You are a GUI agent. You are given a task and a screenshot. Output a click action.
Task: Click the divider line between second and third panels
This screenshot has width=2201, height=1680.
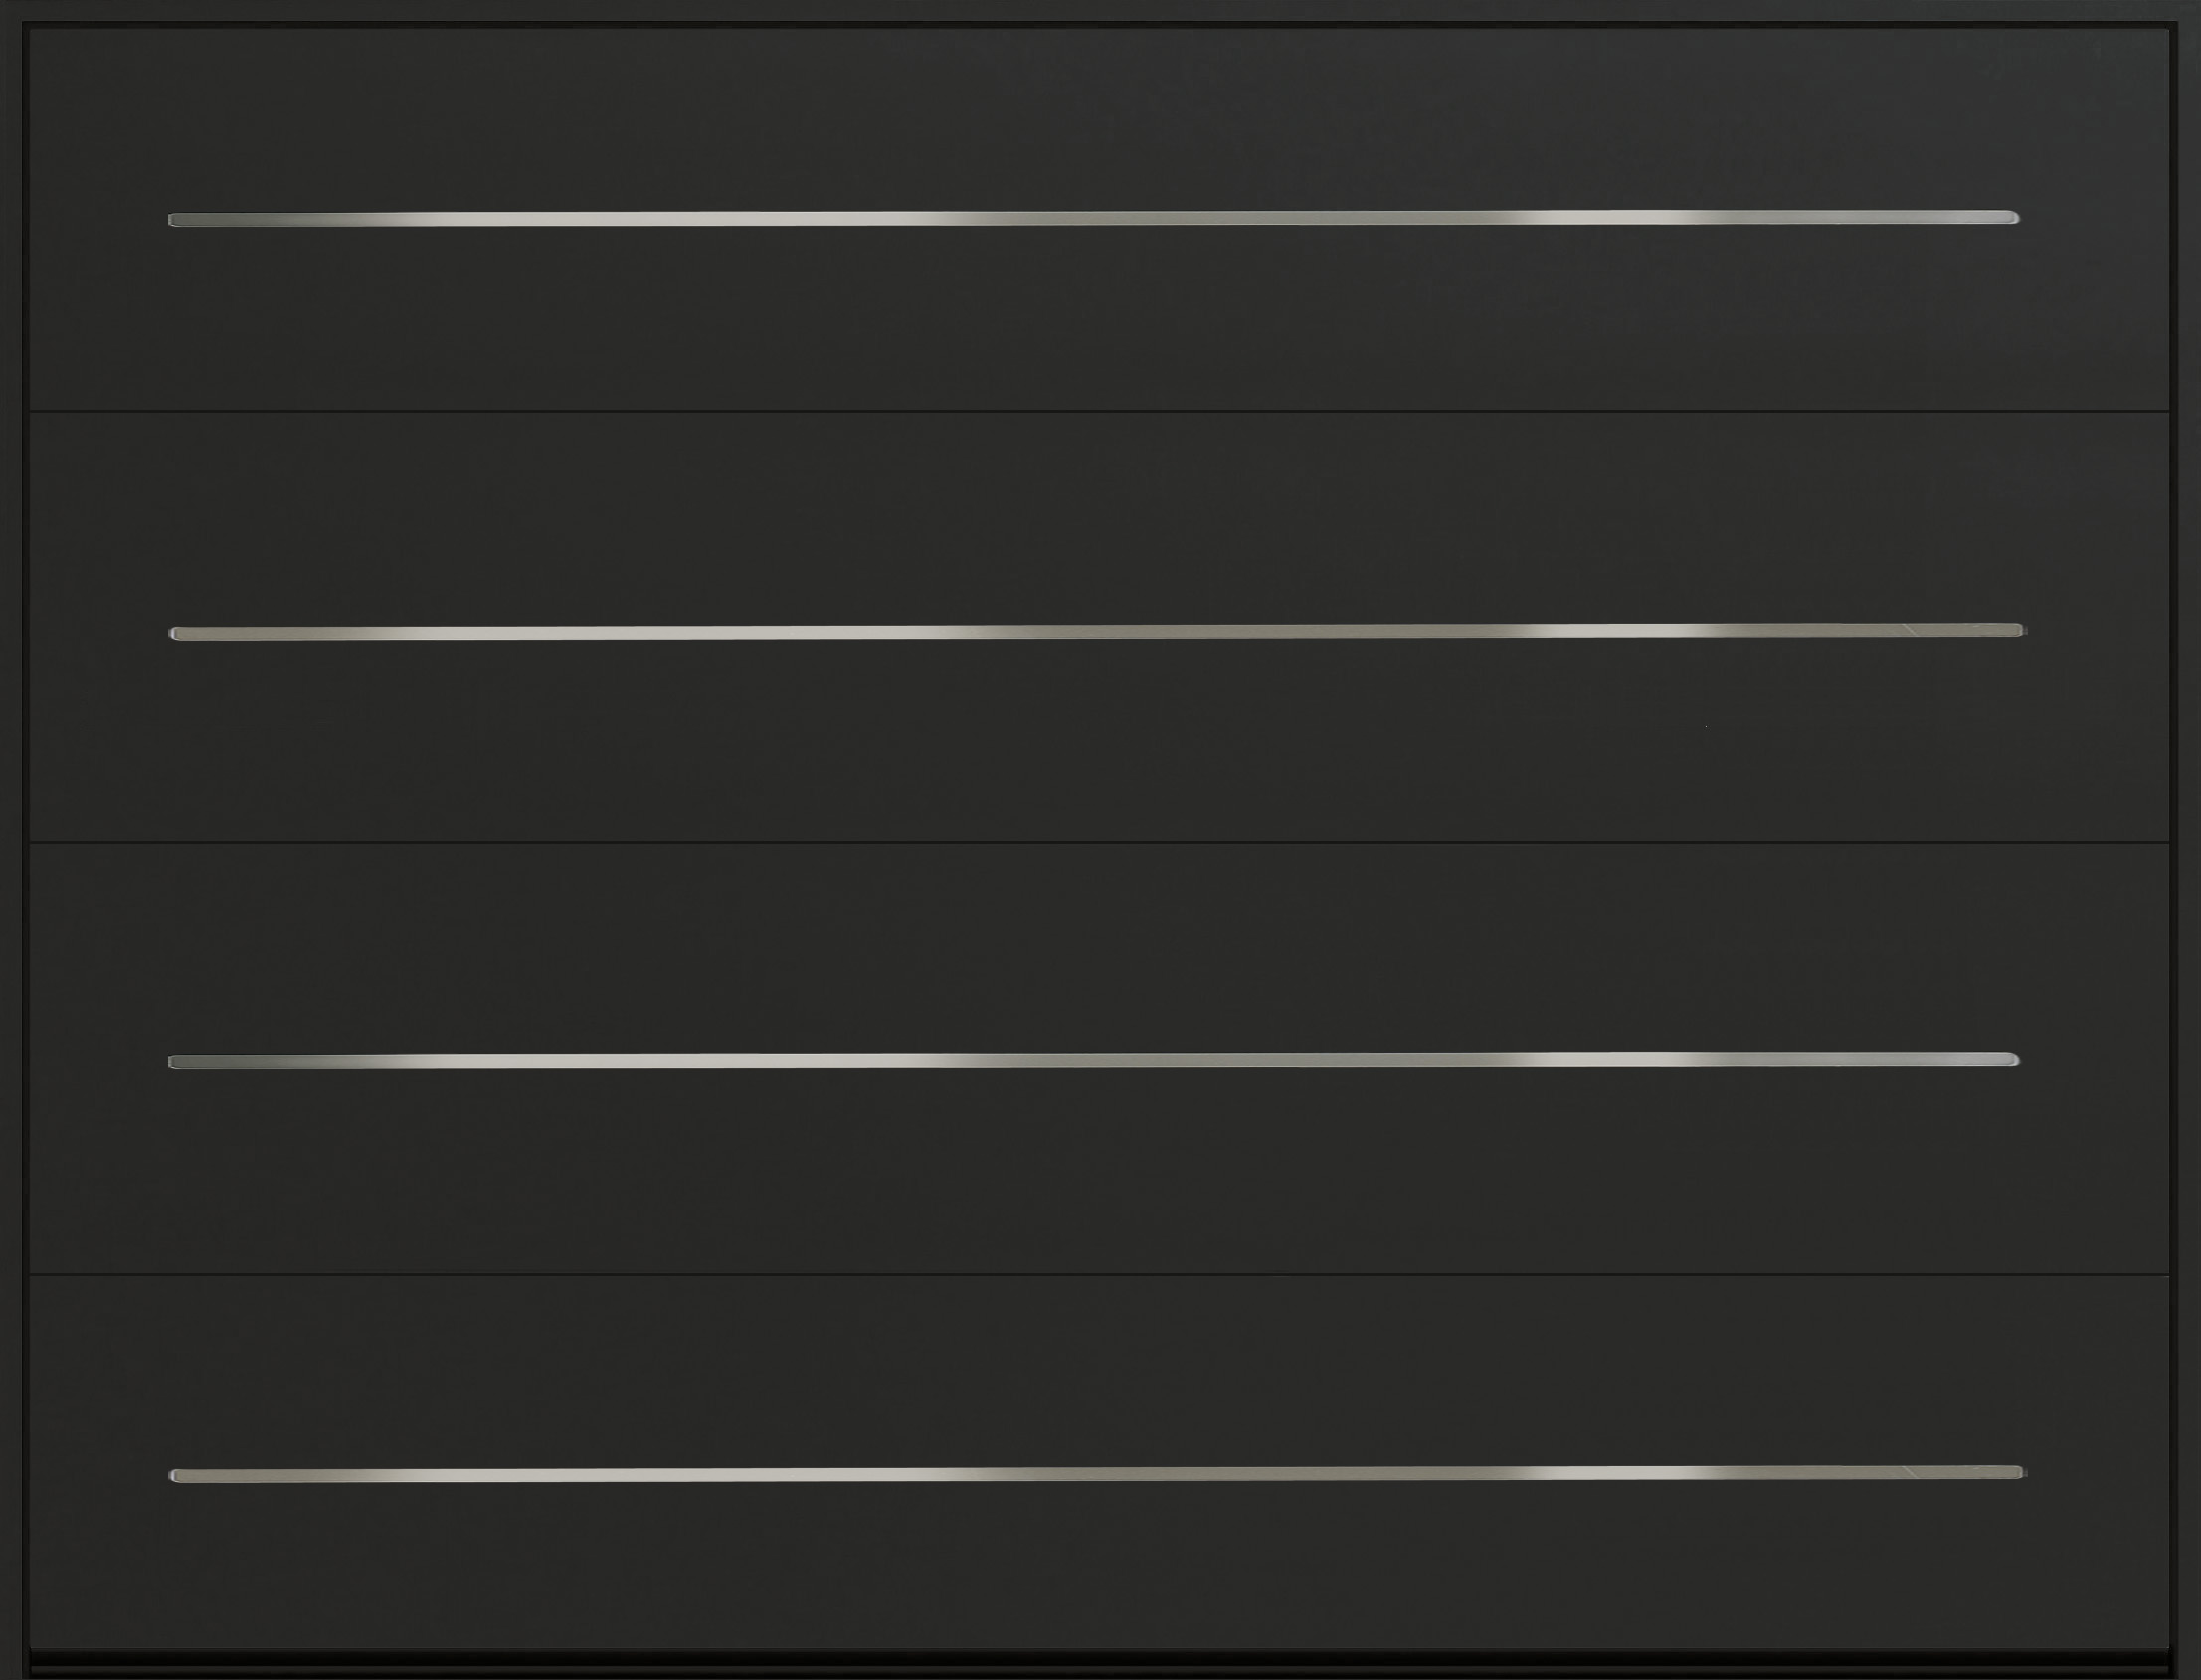pyautogui.click(x=1100, y=843)
